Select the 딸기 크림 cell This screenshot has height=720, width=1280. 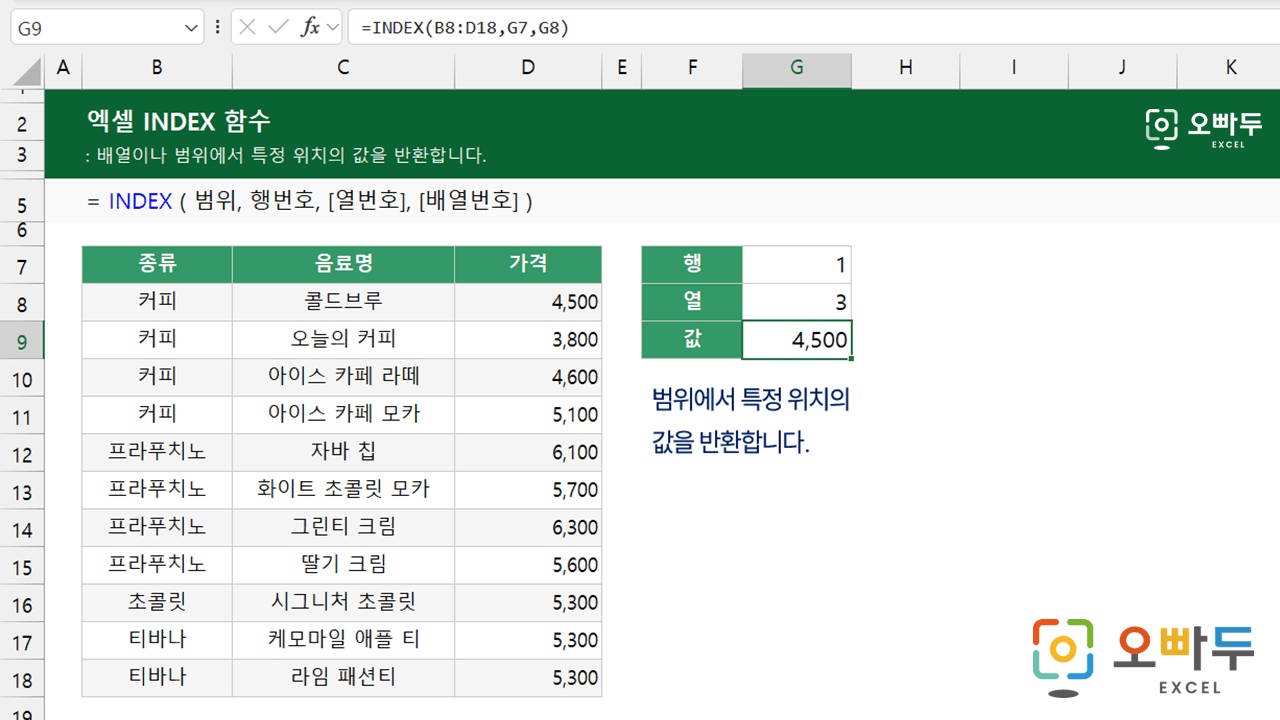pyautogui.click(x=343, y=565)
